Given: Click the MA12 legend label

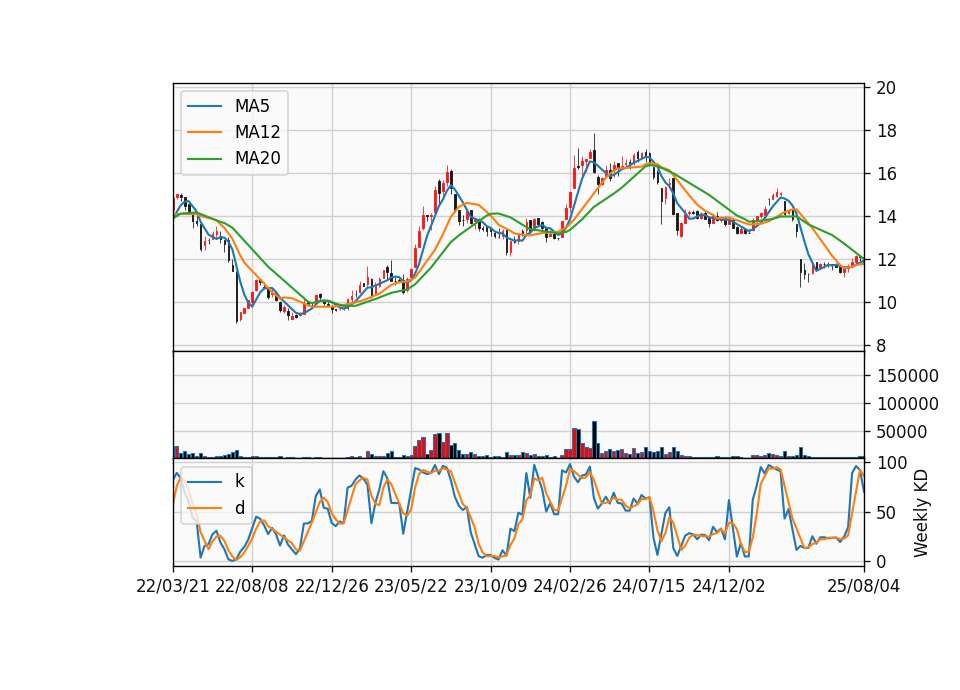Looking at the screenshot, I should tap(257, 132).
